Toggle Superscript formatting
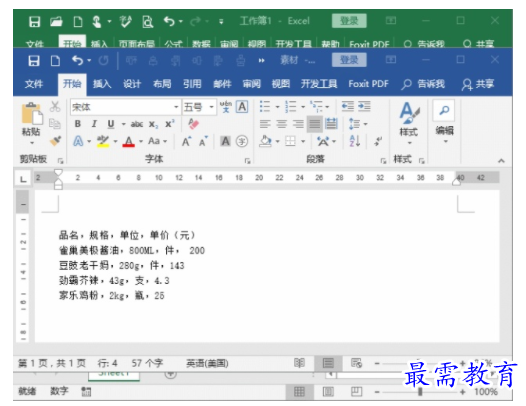The image size is (526, 406). 169,124
